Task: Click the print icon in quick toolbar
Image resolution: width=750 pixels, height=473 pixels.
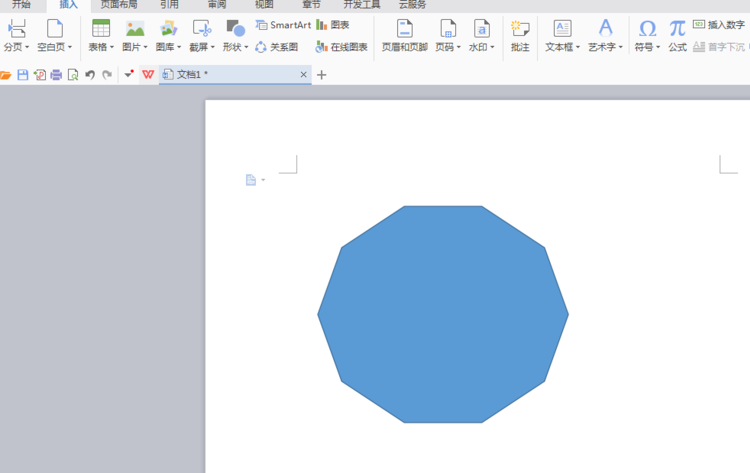Action: pos(56,75)
